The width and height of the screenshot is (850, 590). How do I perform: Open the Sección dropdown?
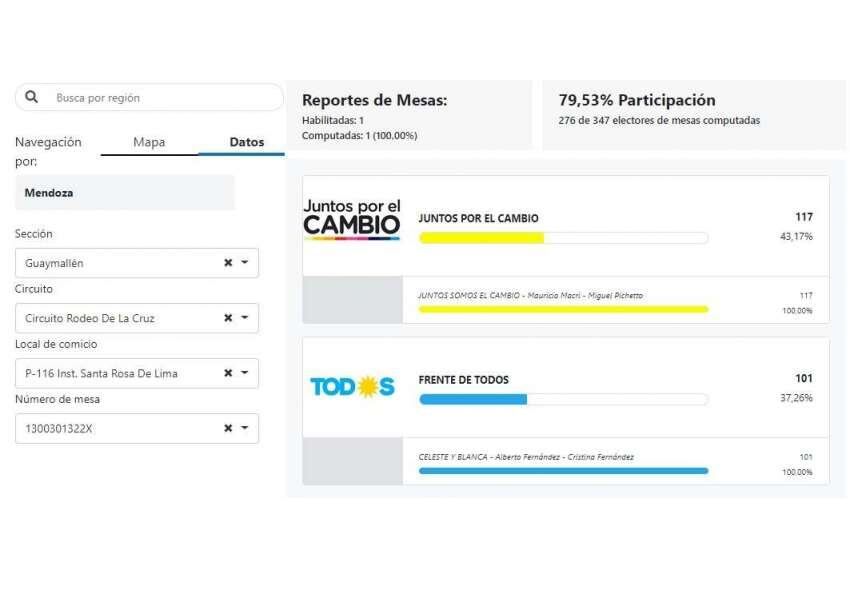243,262
